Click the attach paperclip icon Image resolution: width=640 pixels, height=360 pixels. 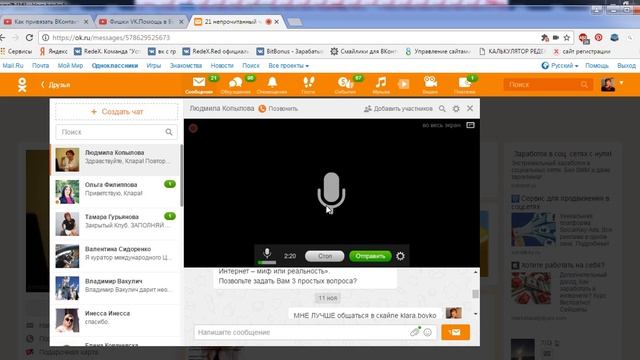[x=415, y=332]
